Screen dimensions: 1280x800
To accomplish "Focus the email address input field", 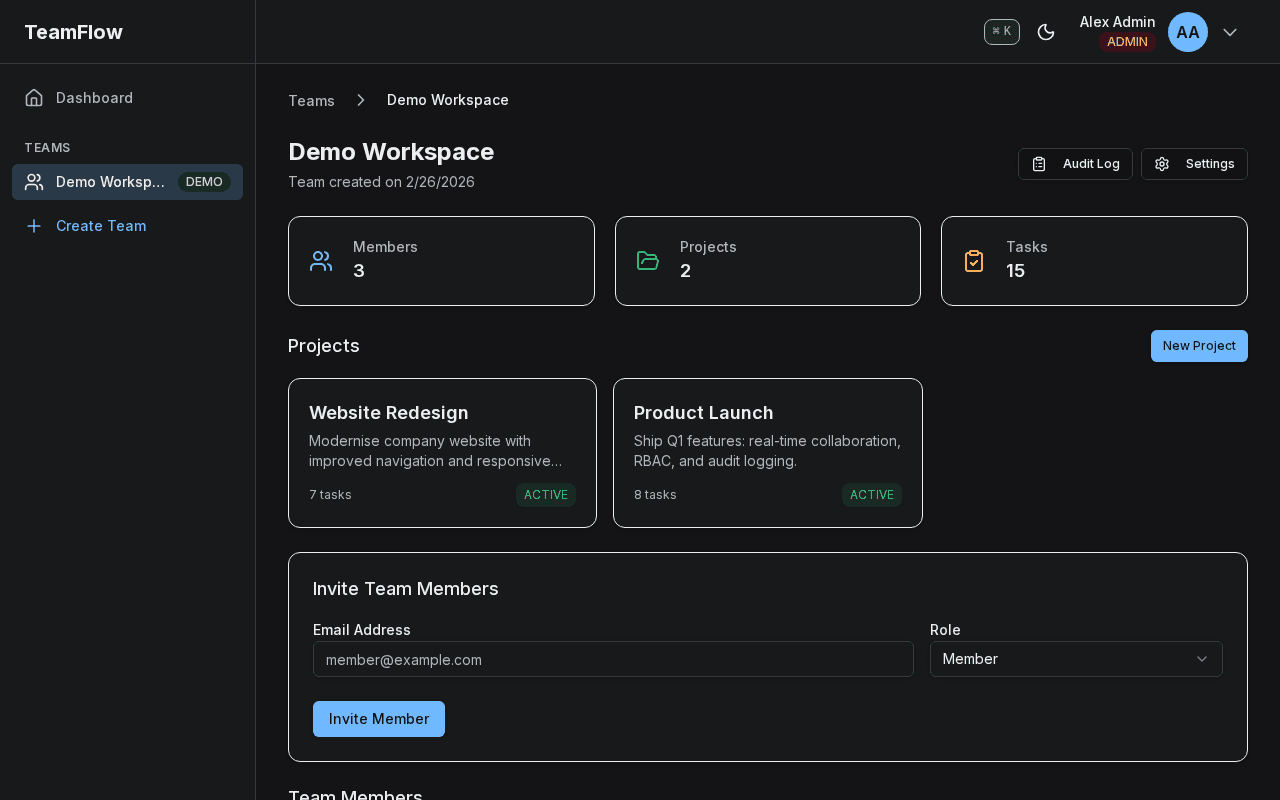I will coord(613,659).
